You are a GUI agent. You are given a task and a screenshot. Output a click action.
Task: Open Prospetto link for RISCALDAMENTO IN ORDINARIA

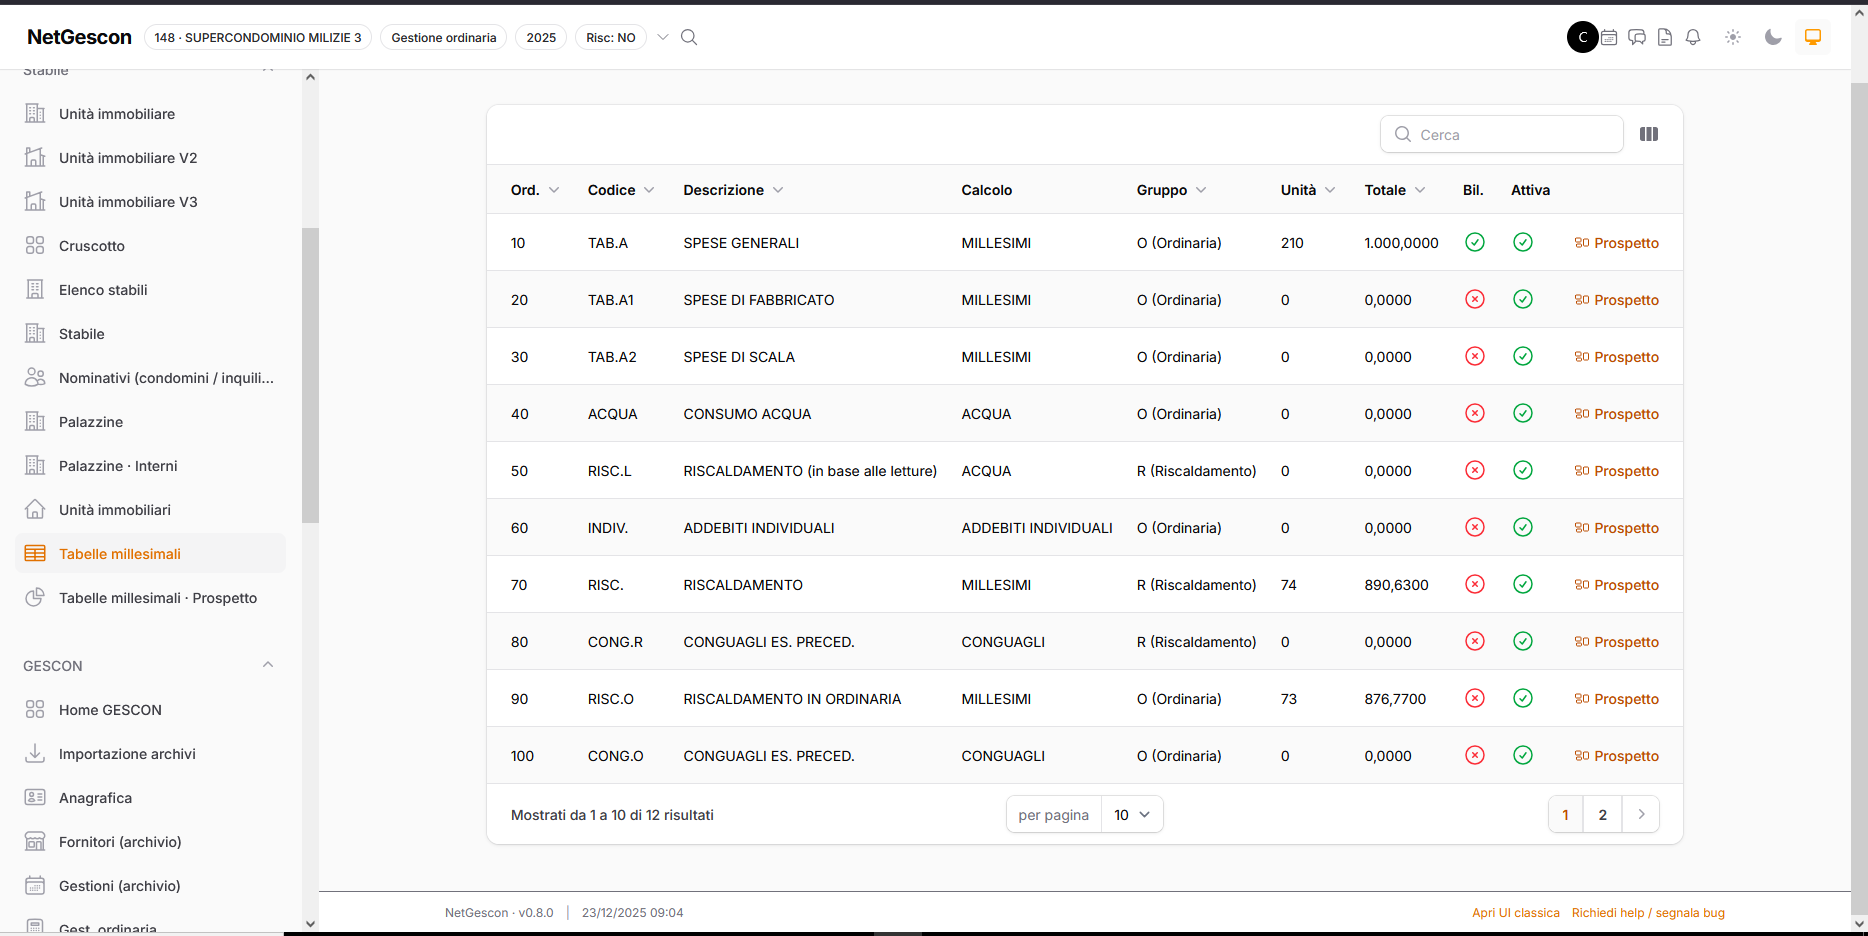coord(1616,699)
